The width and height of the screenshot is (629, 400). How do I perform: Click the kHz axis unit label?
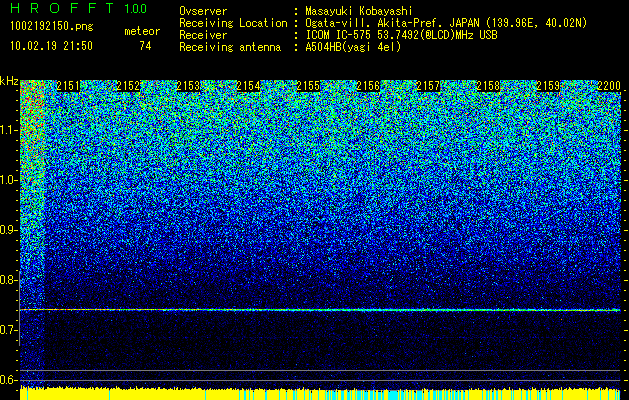[9, 81]
